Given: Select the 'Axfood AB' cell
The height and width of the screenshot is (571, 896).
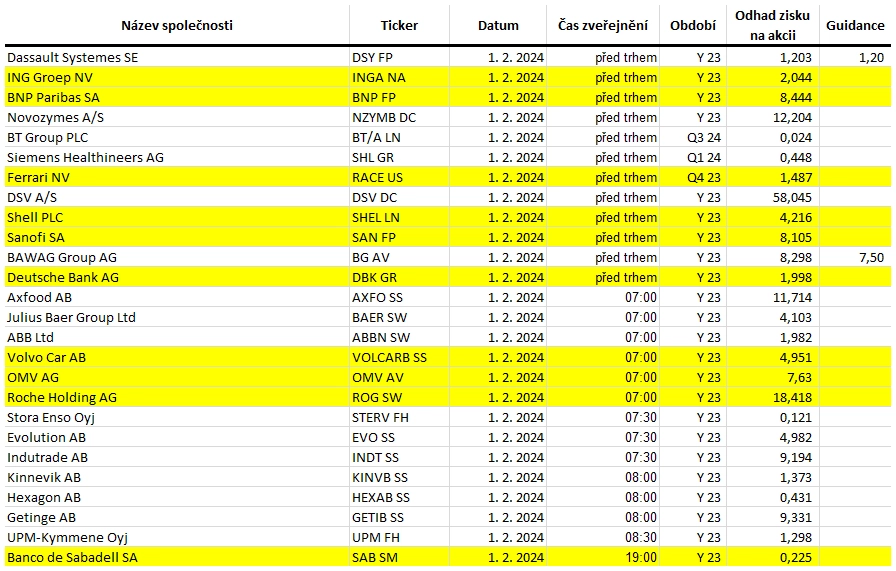Looking at the screenshot, I should click(x=177, y=297).
